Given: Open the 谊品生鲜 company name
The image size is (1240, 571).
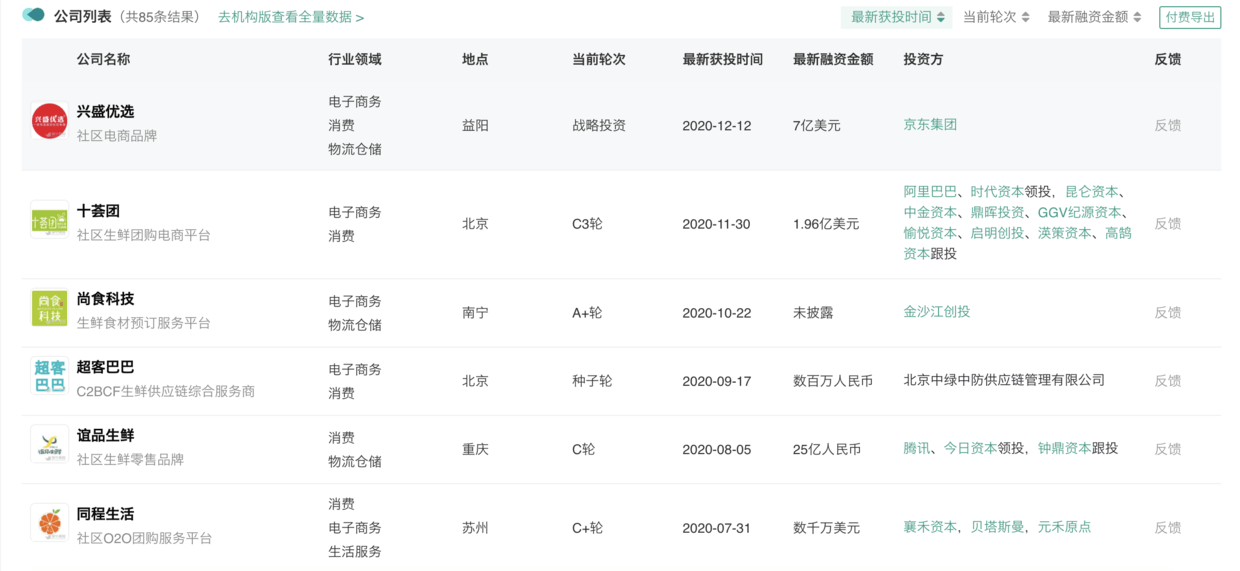Looking at the screenshot, I should point(105,436).
